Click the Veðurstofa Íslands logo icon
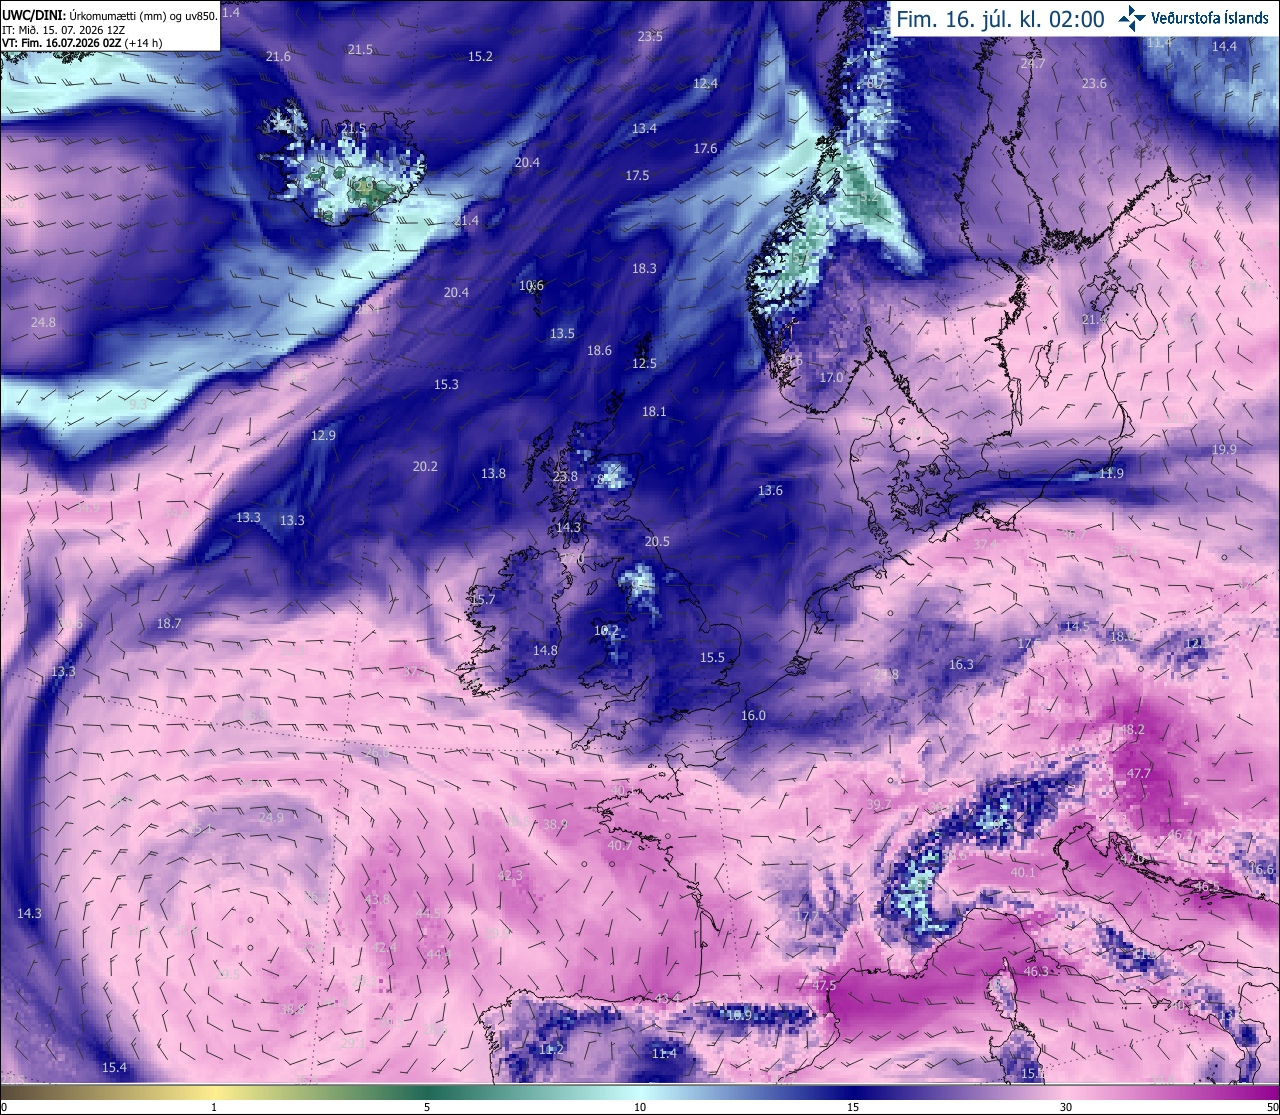1280x1115 pixels. coord(1133,18)
